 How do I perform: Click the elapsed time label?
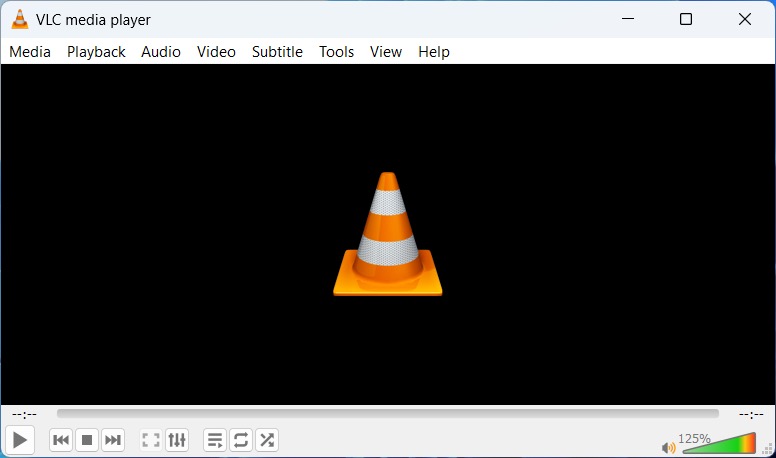point(24,414)
